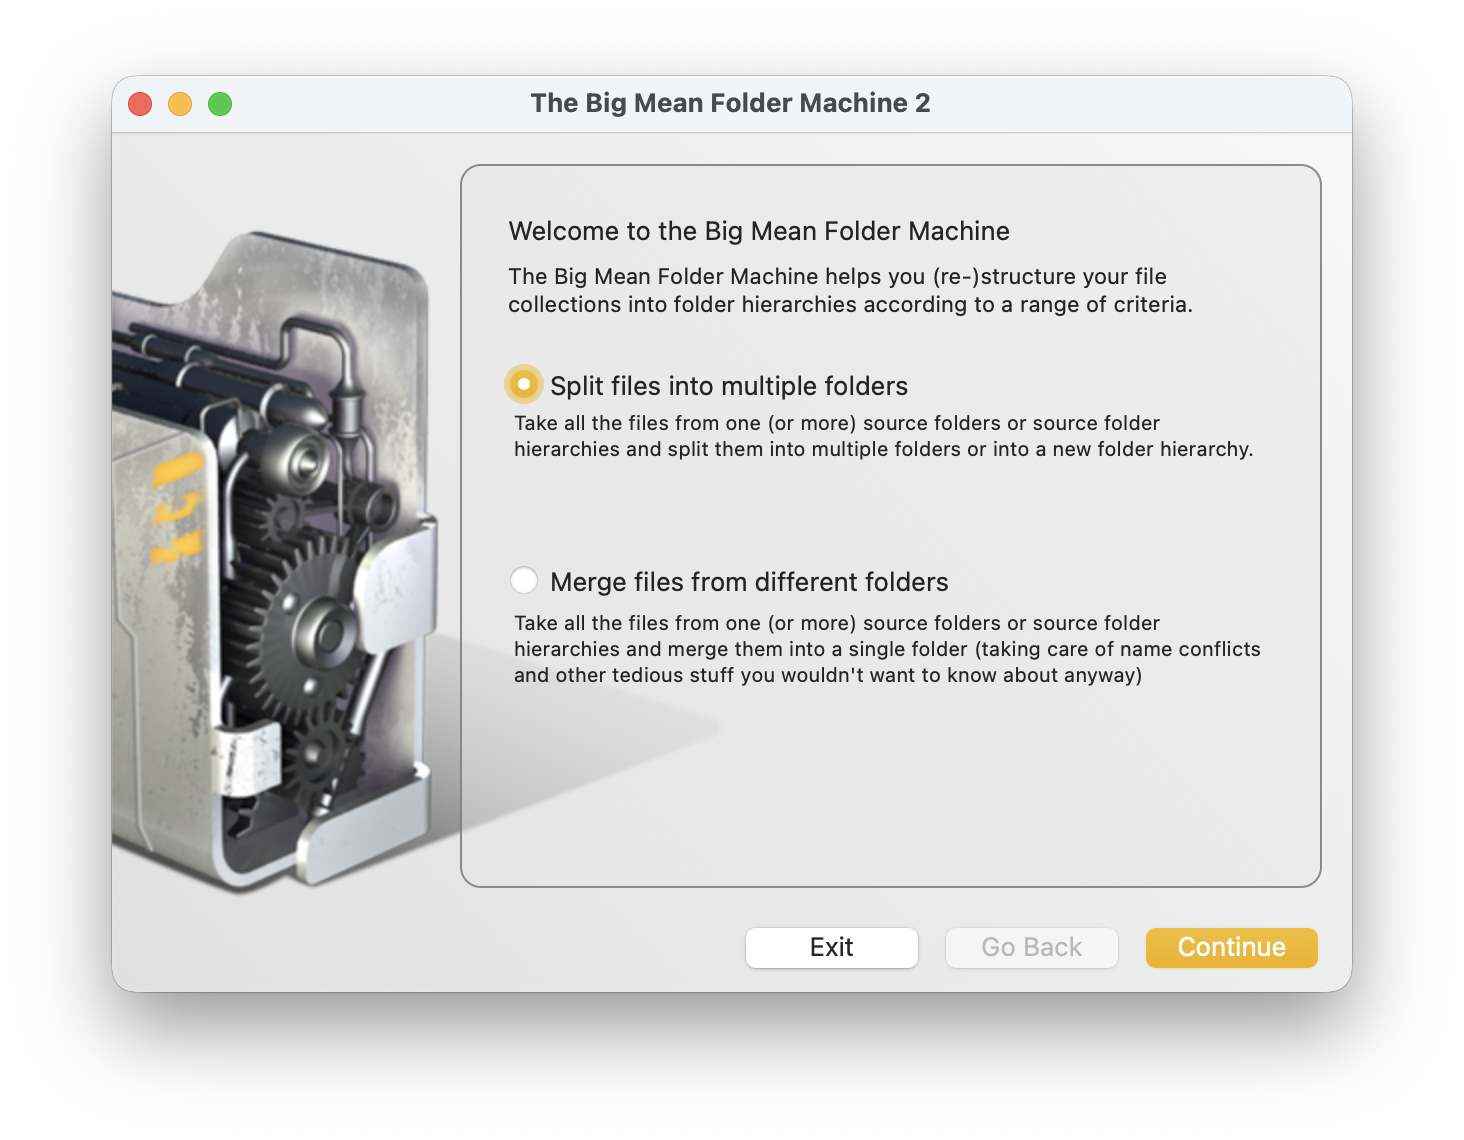Close the window with the red button
Image resolution: width=1464 pixels, height=1140 pixels.
[x=140, y=104]
